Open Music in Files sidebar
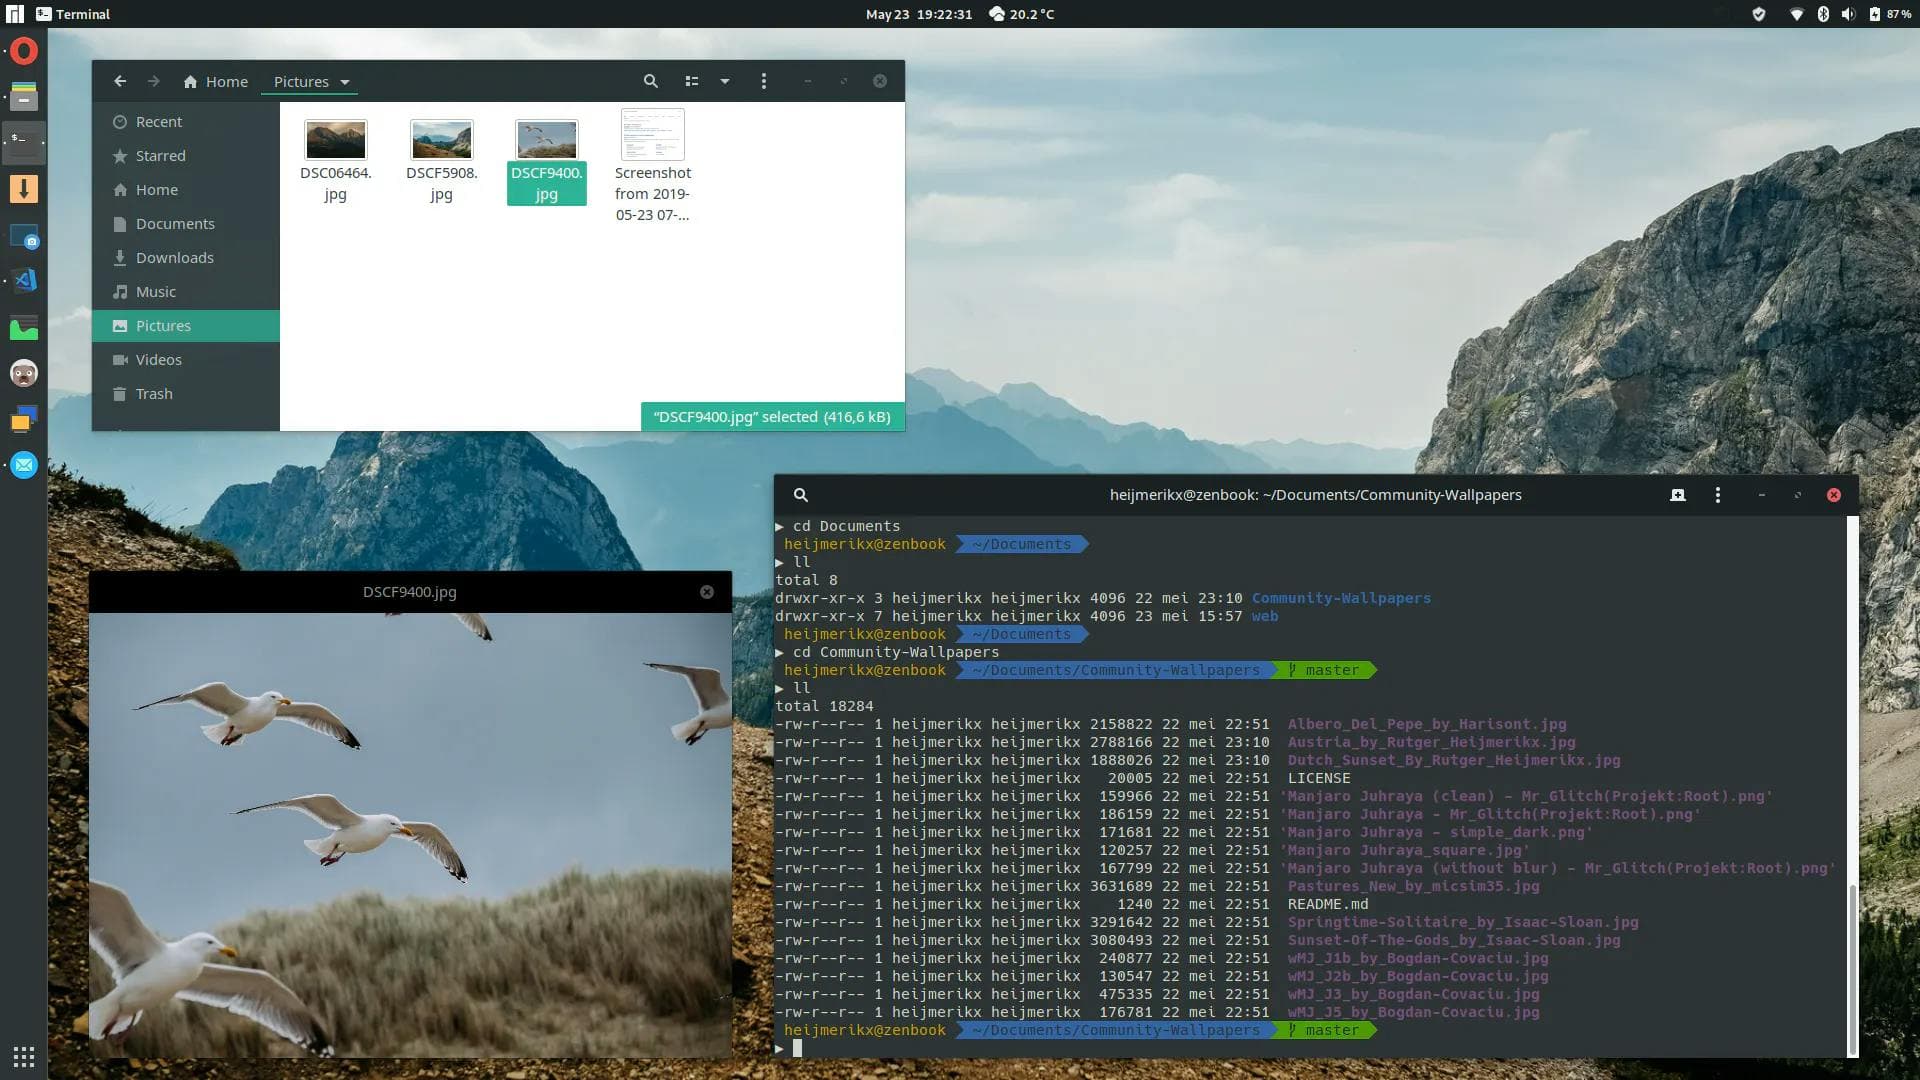The height and width of the screenshot is (1080, 1920). [x=186, y=292]
